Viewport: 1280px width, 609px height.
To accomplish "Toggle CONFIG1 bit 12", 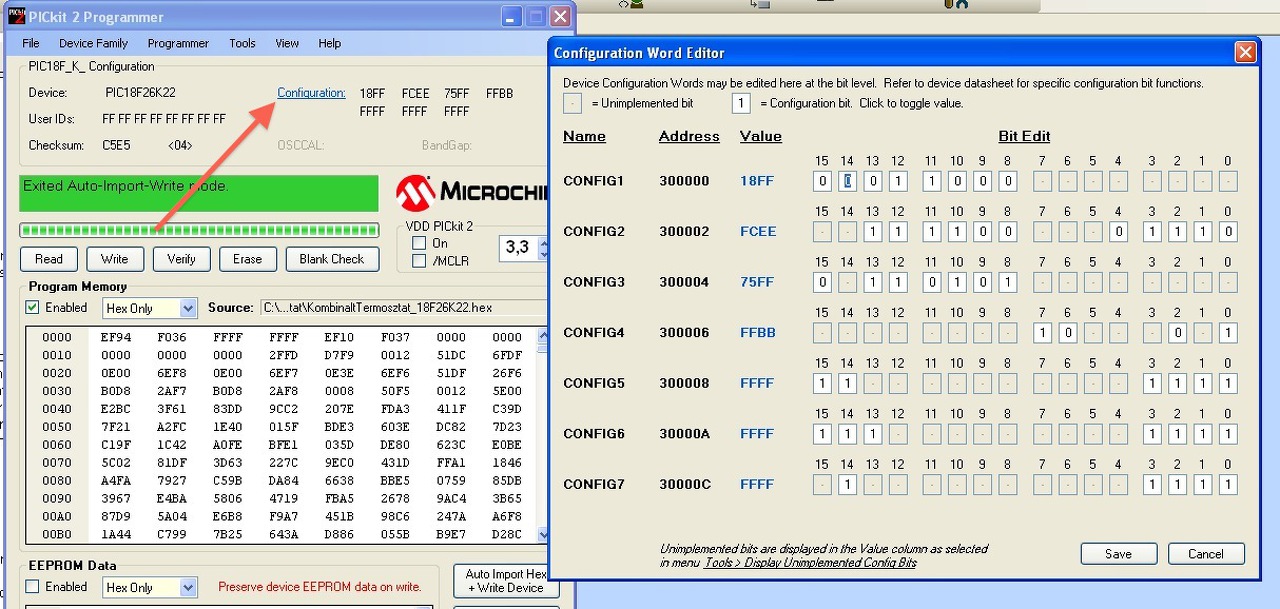I will pos(898,181).
